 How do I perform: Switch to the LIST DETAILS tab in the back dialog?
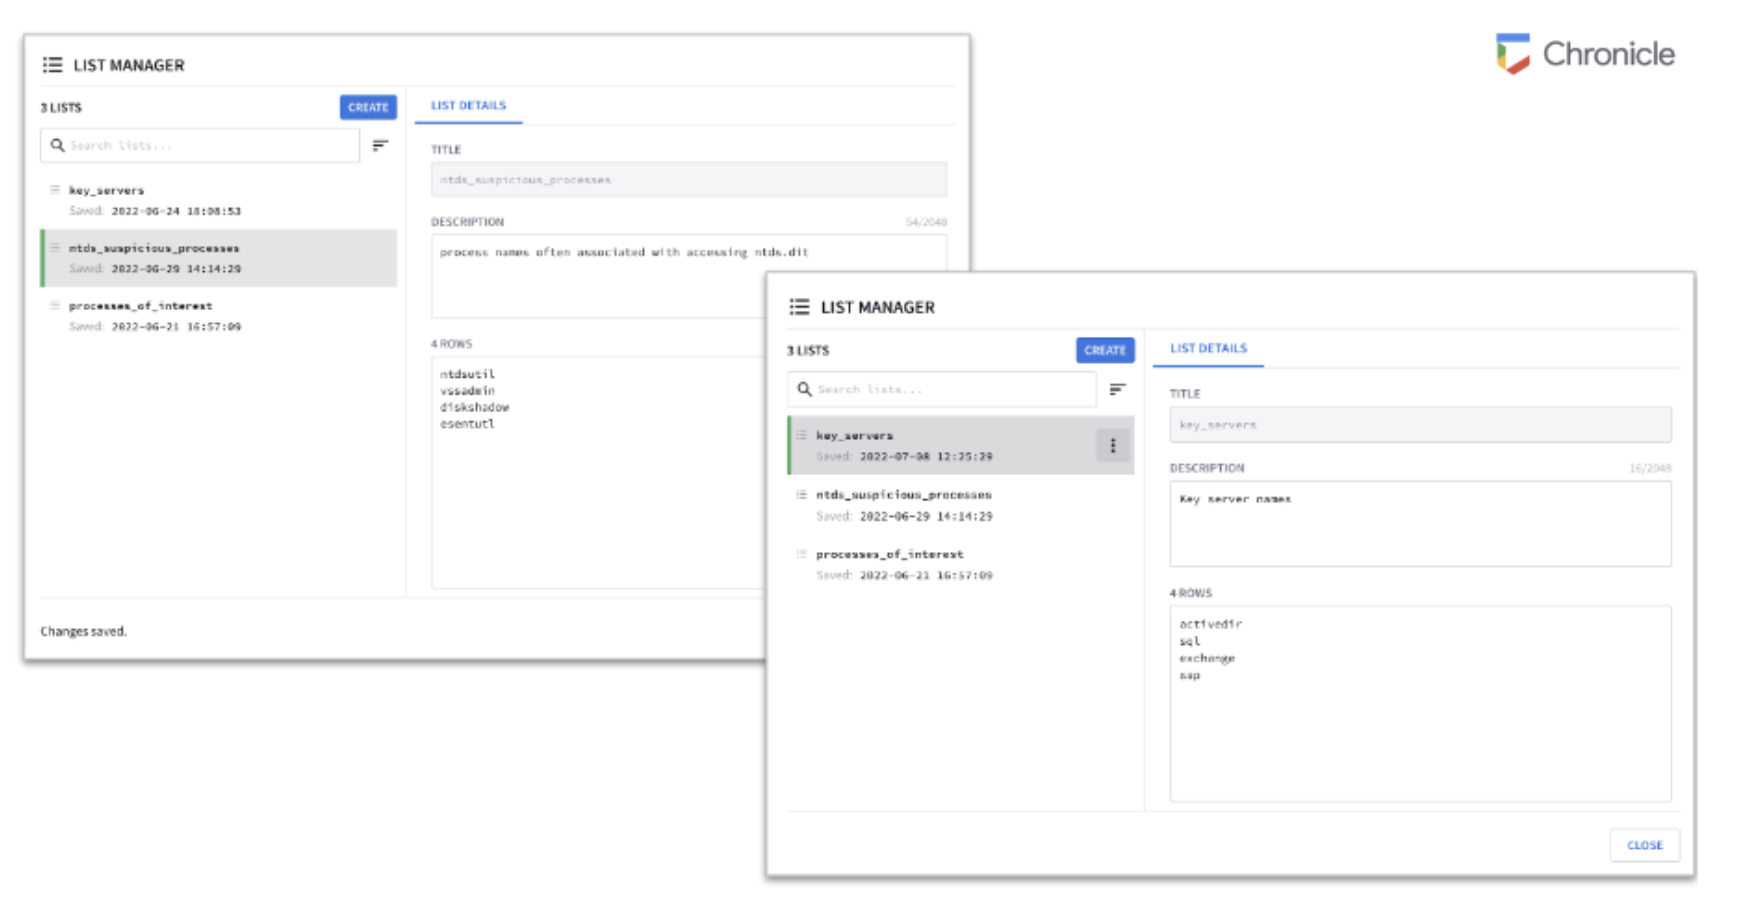[468, 106]
